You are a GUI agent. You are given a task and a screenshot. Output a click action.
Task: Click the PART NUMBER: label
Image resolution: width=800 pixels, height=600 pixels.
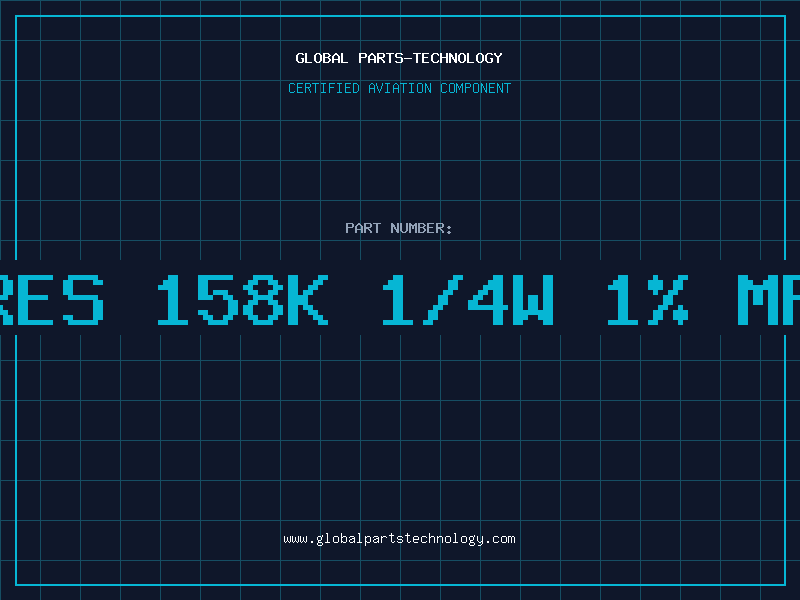click(399, 228)
